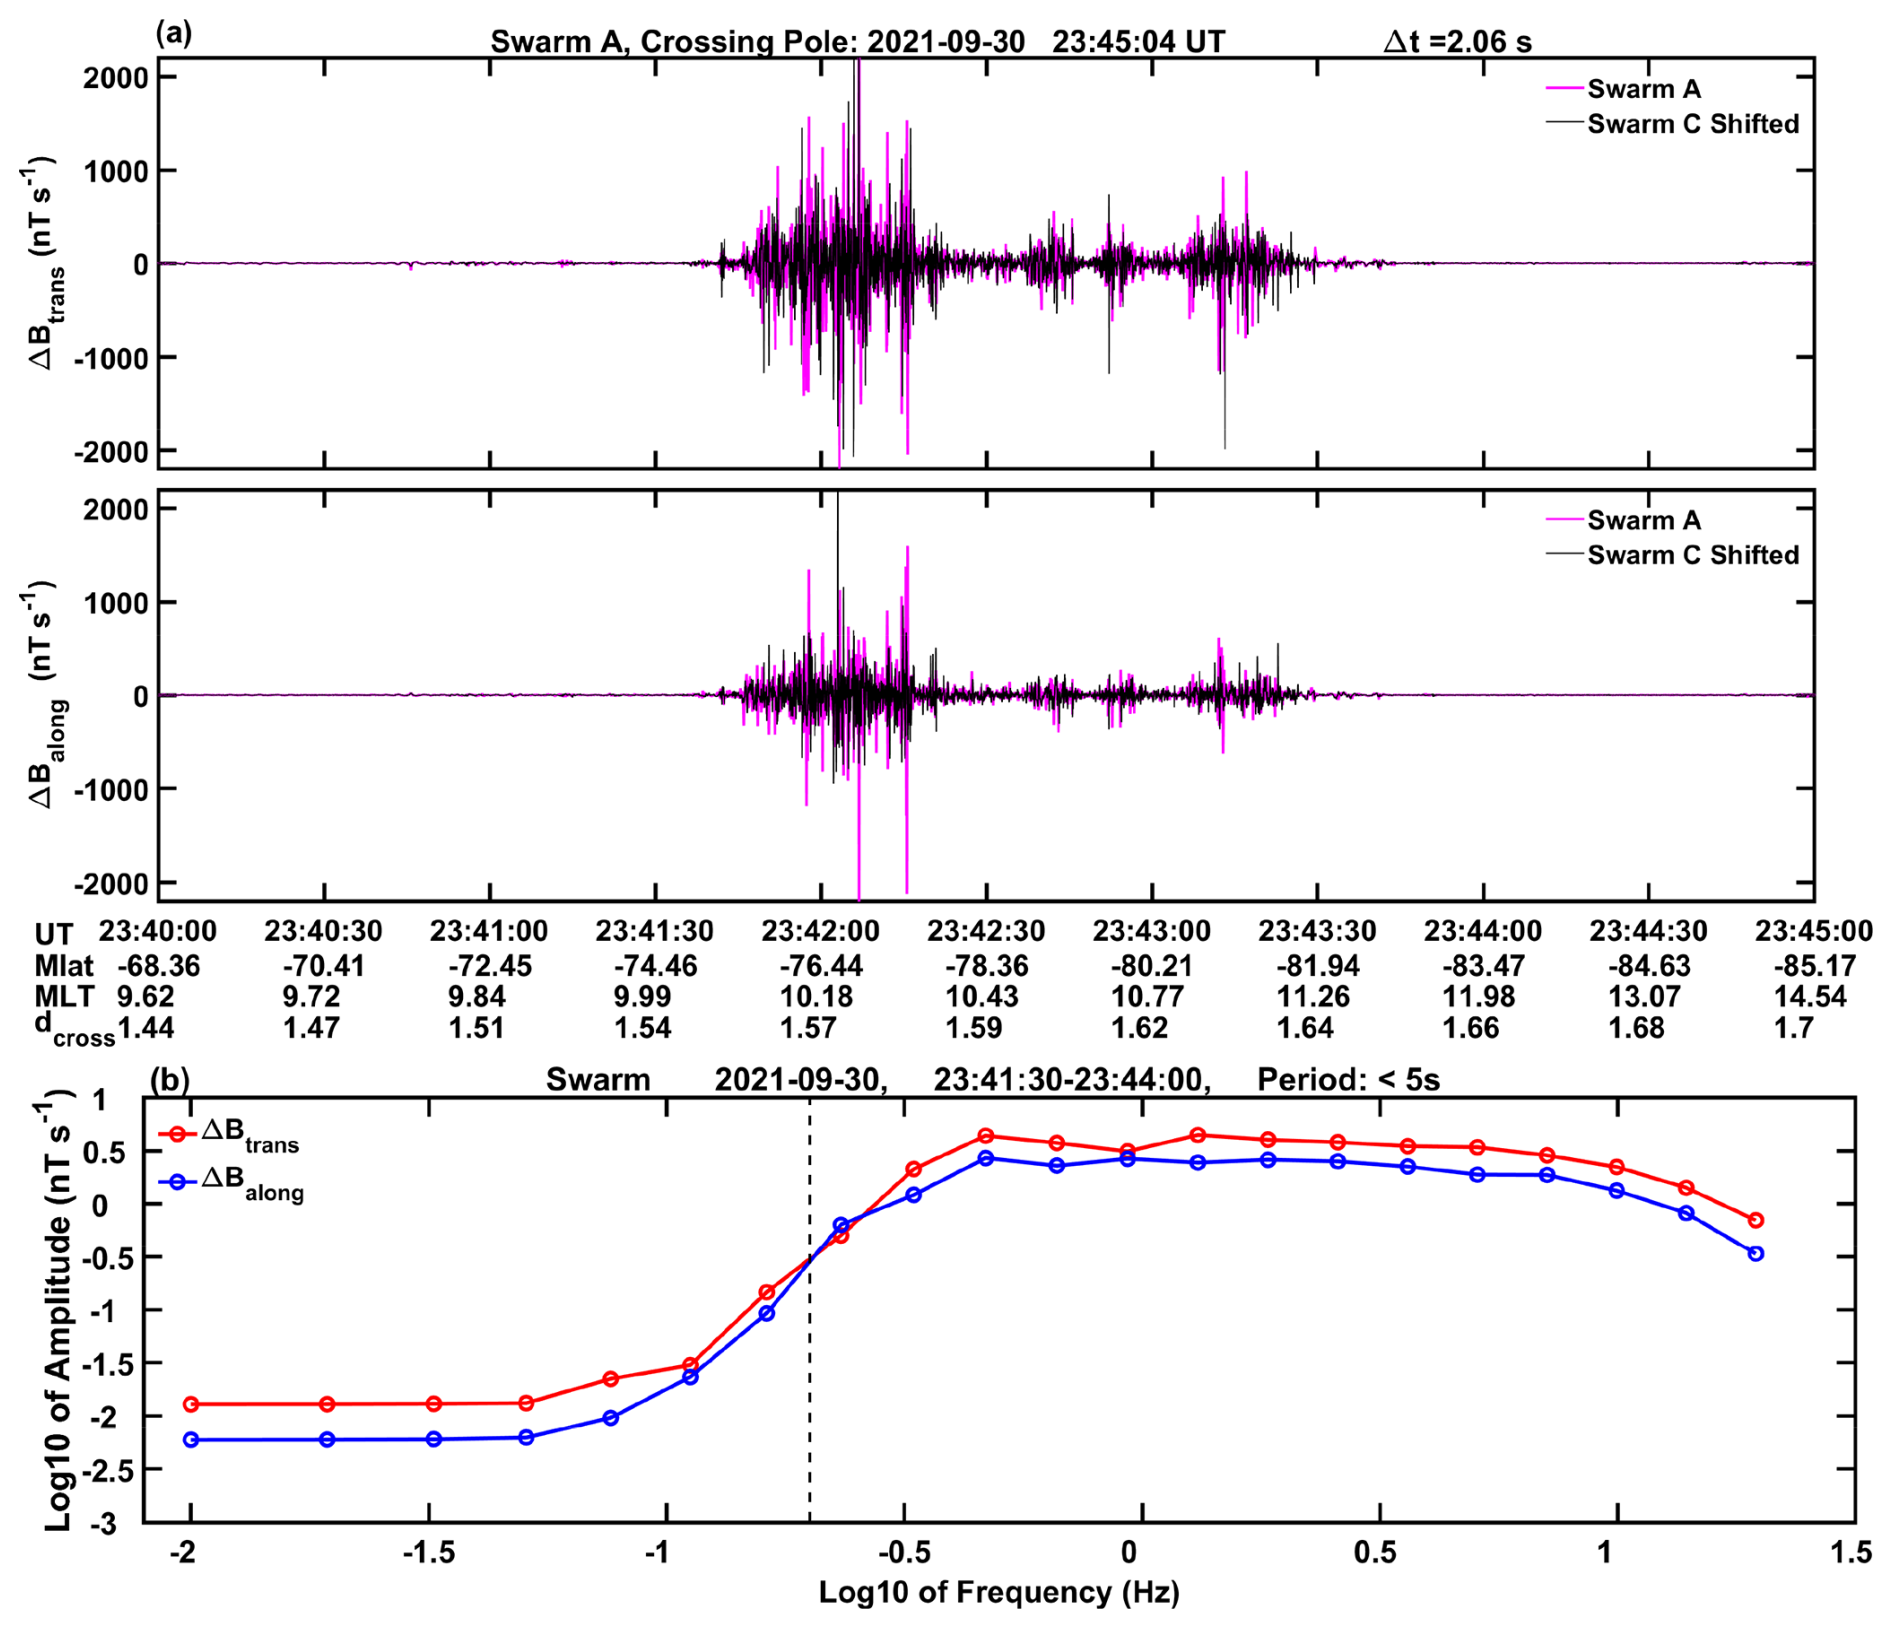Select the 23:42:00 UT tick label
1892x1628 pixels.
point(820,931)
